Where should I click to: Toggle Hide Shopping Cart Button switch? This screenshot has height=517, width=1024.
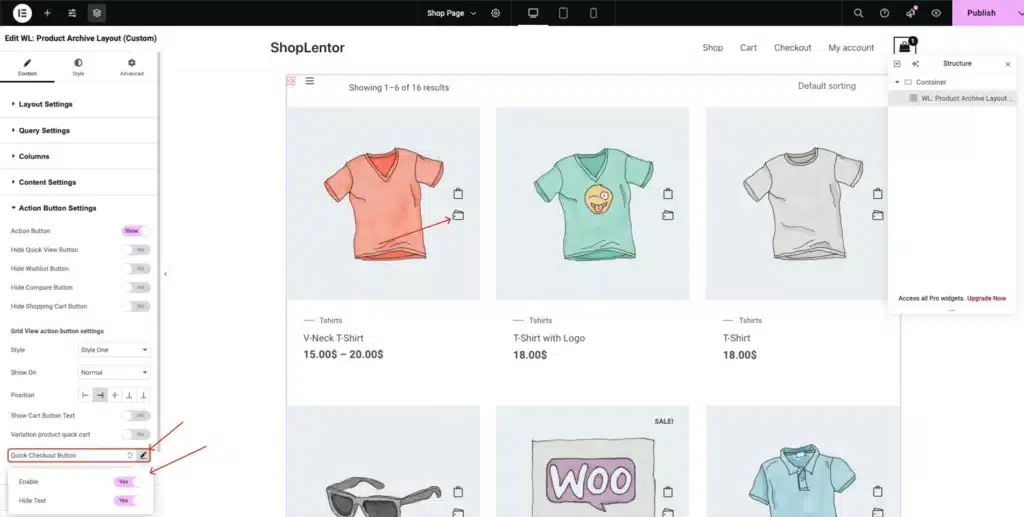(136, 306)
